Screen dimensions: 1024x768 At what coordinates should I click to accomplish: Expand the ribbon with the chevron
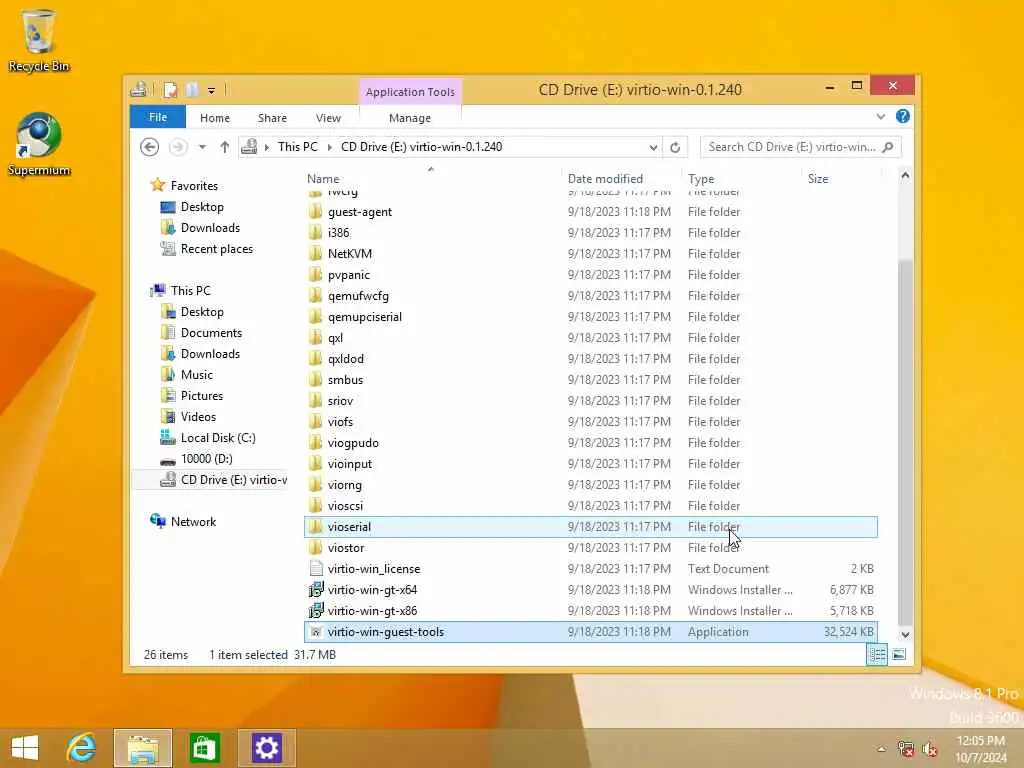(881, 116)
